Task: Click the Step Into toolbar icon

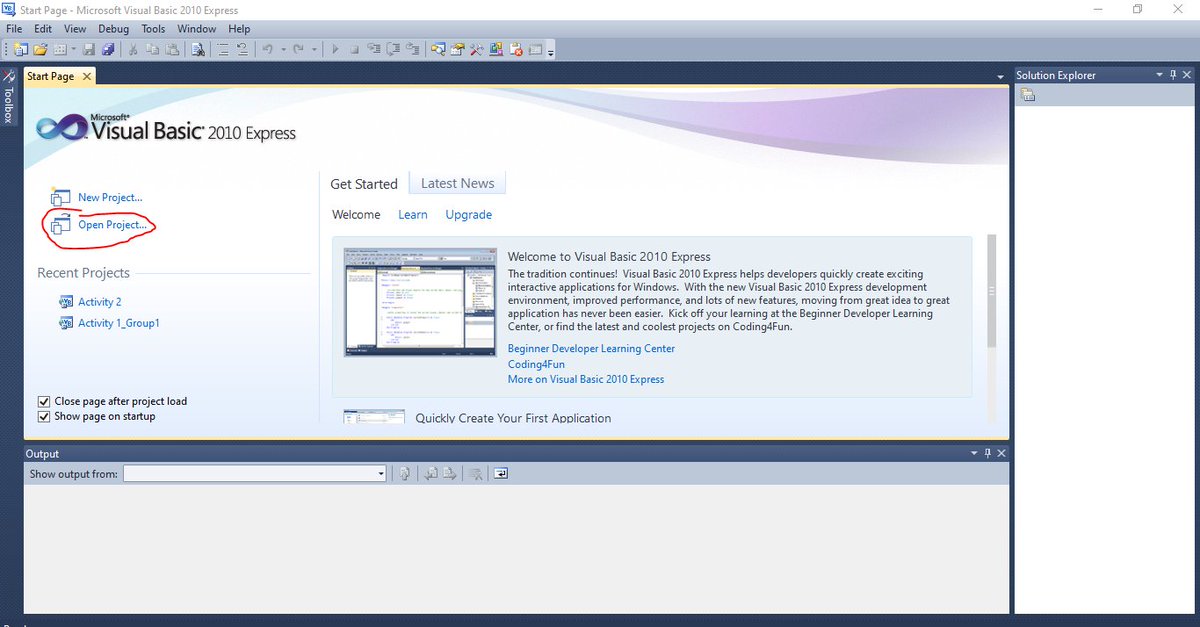Action: point(373,49)
